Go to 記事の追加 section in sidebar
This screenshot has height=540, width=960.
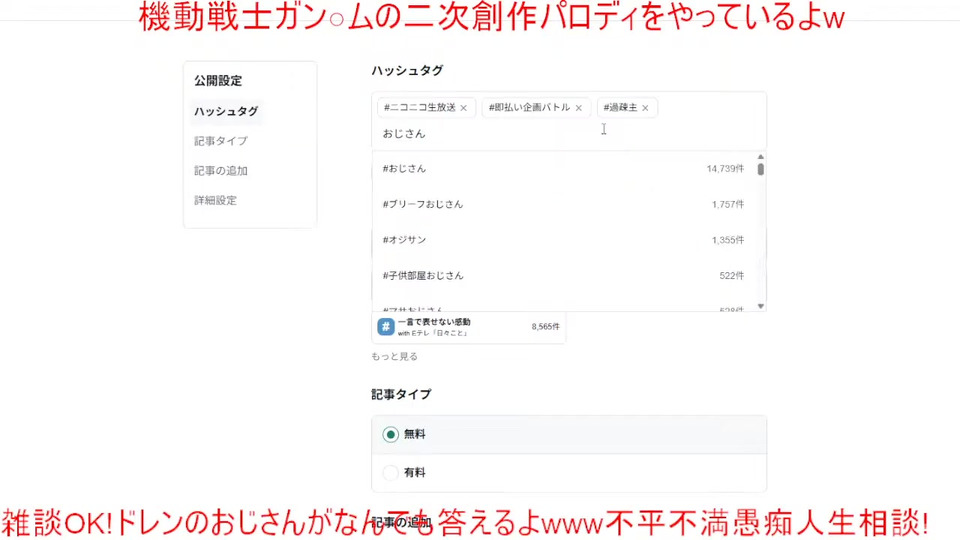(x=221, y=171)
